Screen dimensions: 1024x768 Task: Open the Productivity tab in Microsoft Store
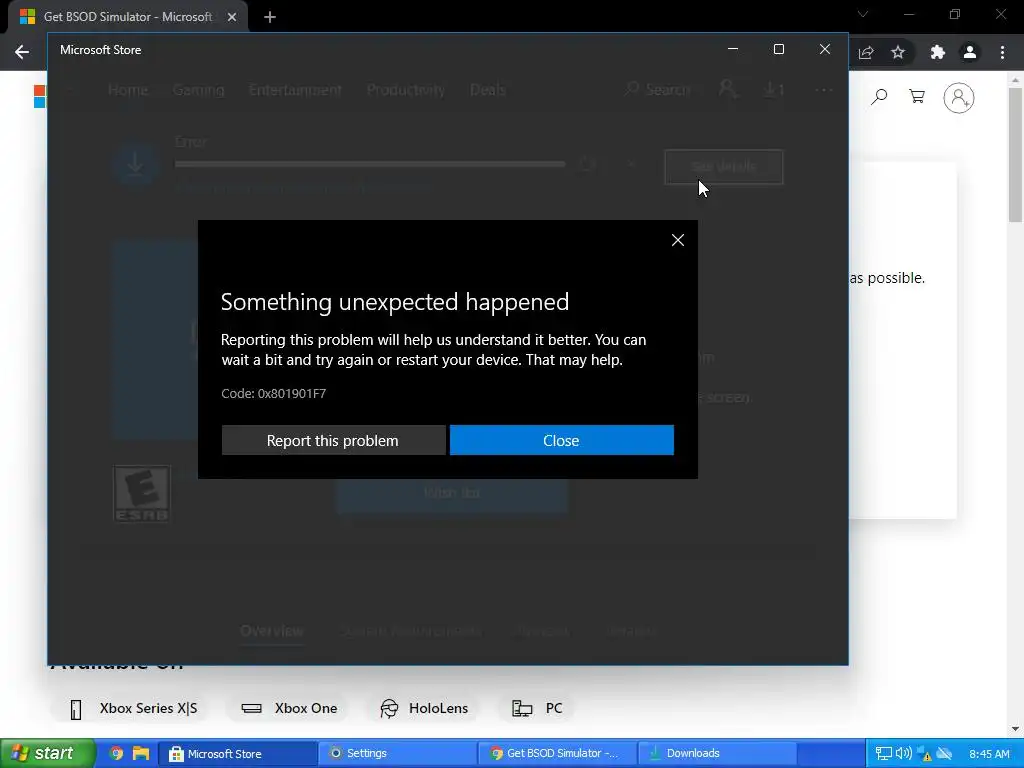406,89
